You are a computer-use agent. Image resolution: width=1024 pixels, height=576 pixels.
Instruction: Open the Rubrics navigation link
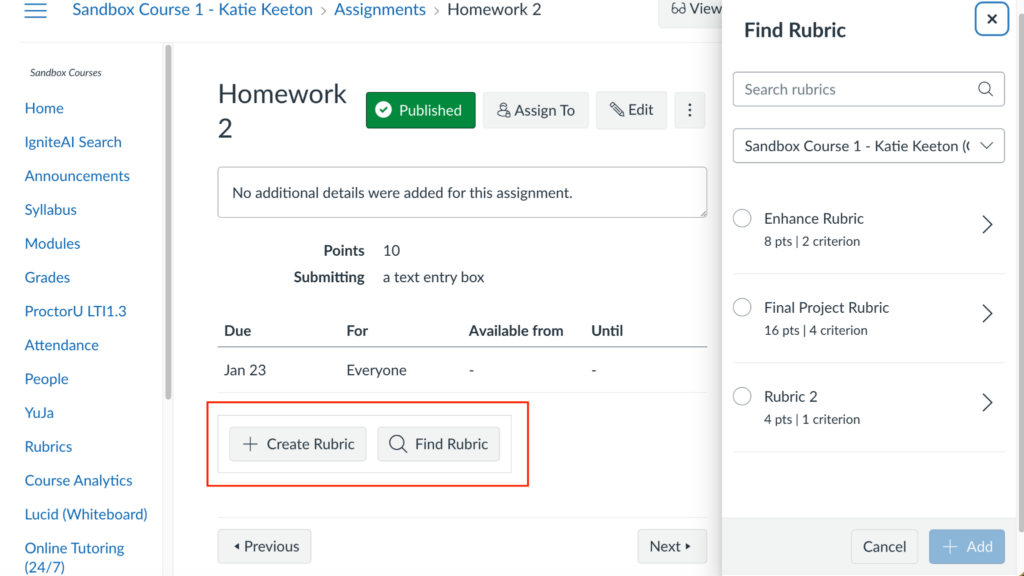tap(48, 447)
